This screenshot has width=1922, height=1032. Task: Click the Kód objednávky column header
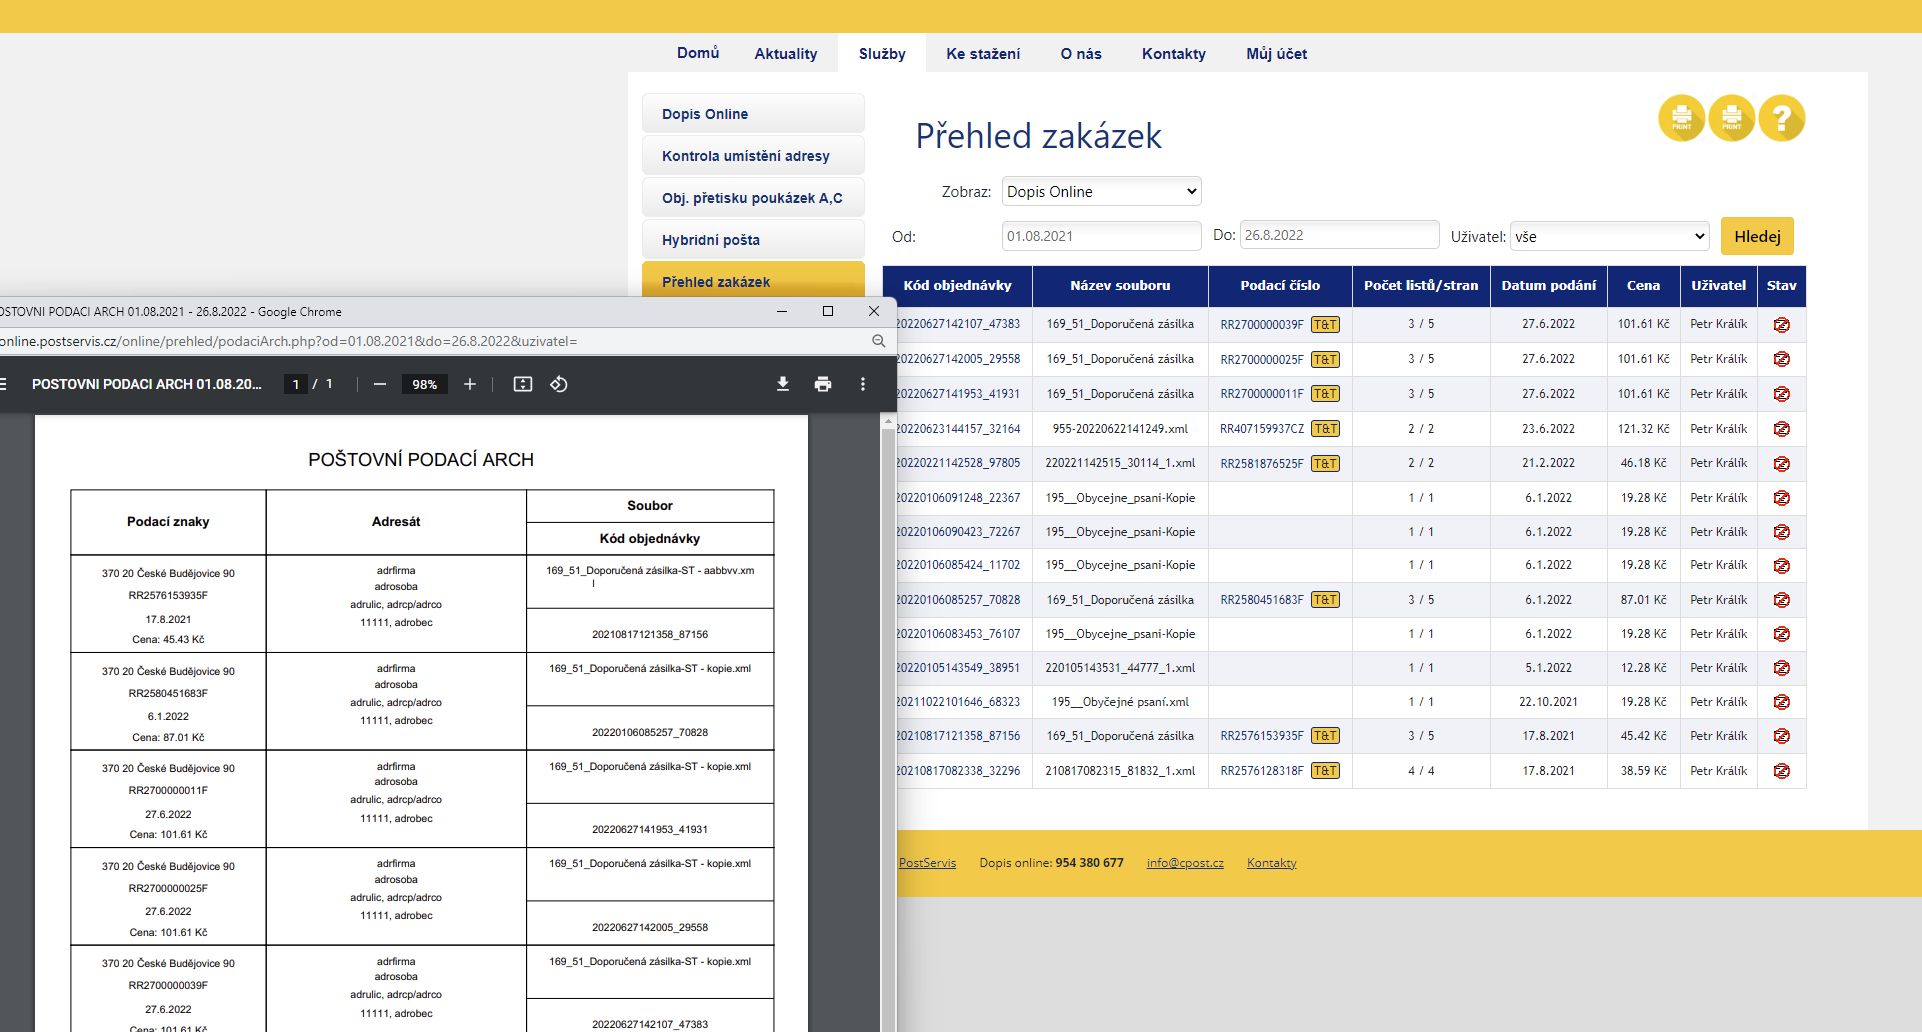[x=957, y=286]
